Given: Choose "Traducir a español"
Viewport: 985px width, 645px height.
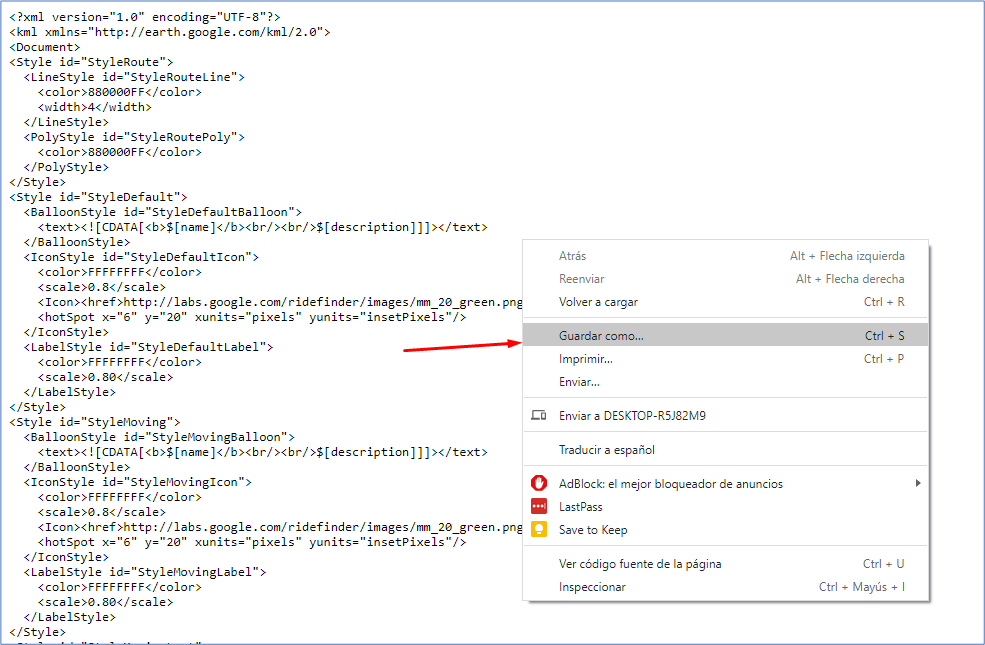Looking at the screenshot, I should (x=607, y=450).
